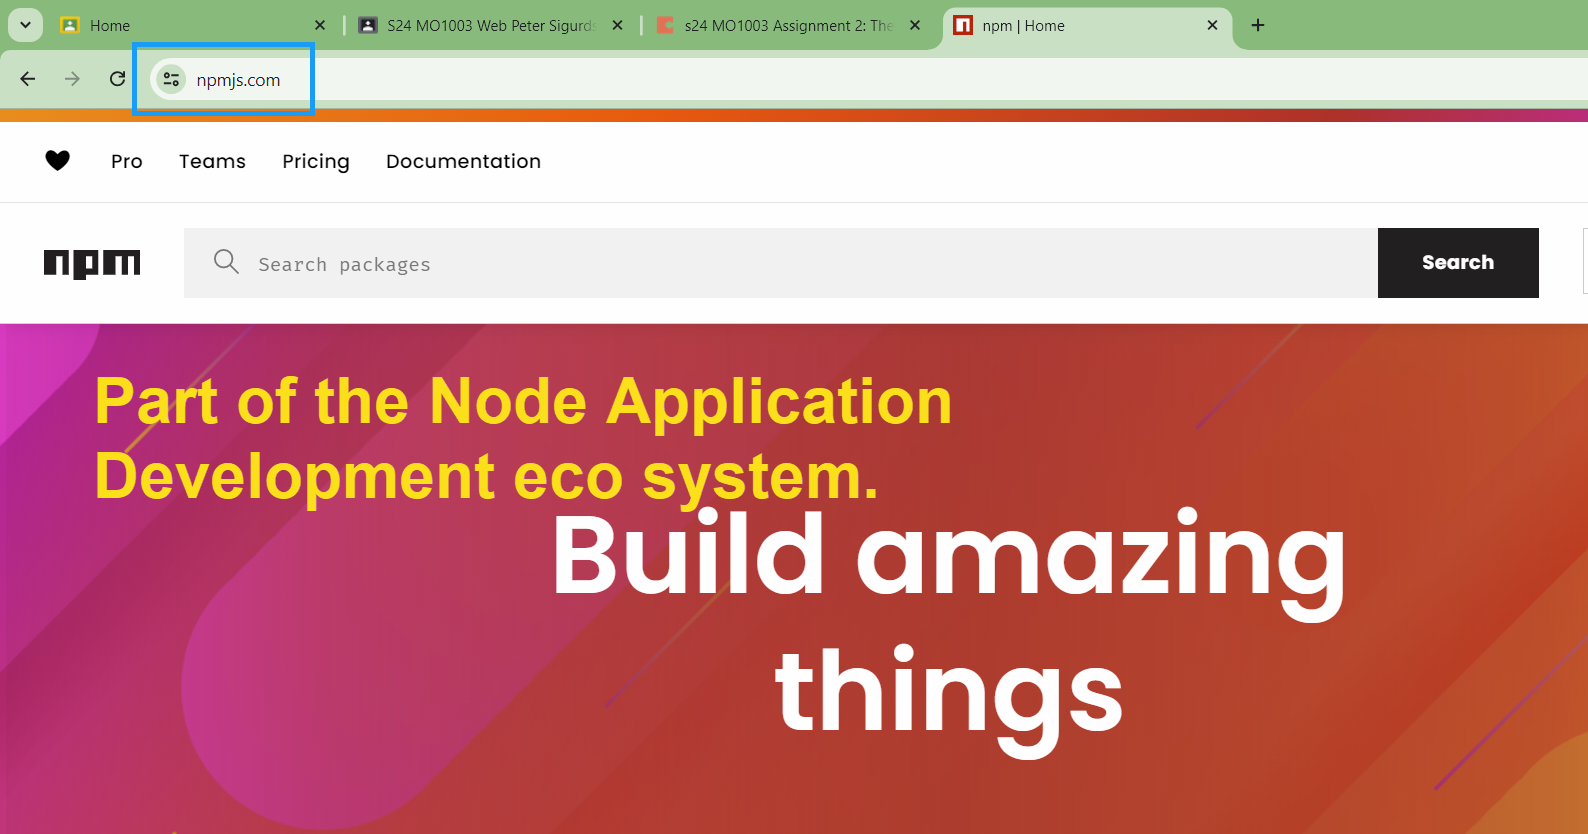Click the npm tab favicon
This screenshot has height=834, width=1588.
coord(963,25)
